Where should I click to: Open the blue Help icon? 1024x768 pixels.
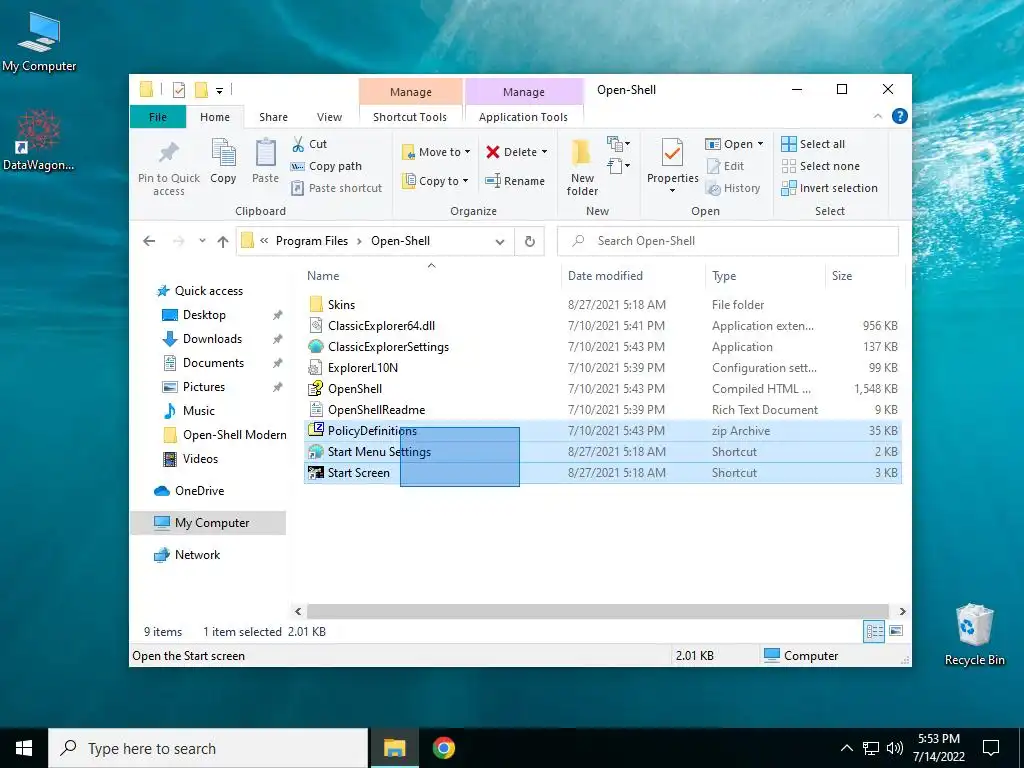[899, 116]
